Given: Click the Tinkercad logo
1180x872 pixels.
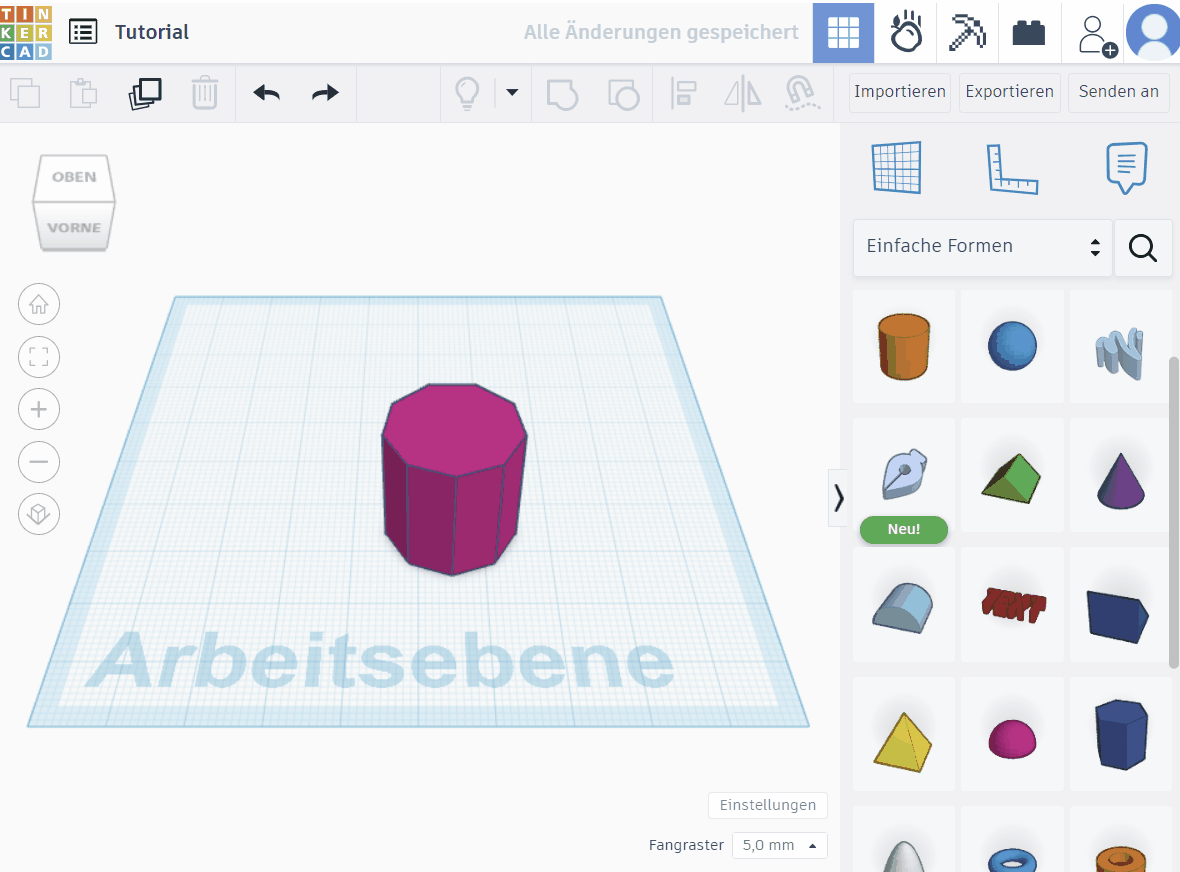Looking at the screenshot, I should point(26,32).
